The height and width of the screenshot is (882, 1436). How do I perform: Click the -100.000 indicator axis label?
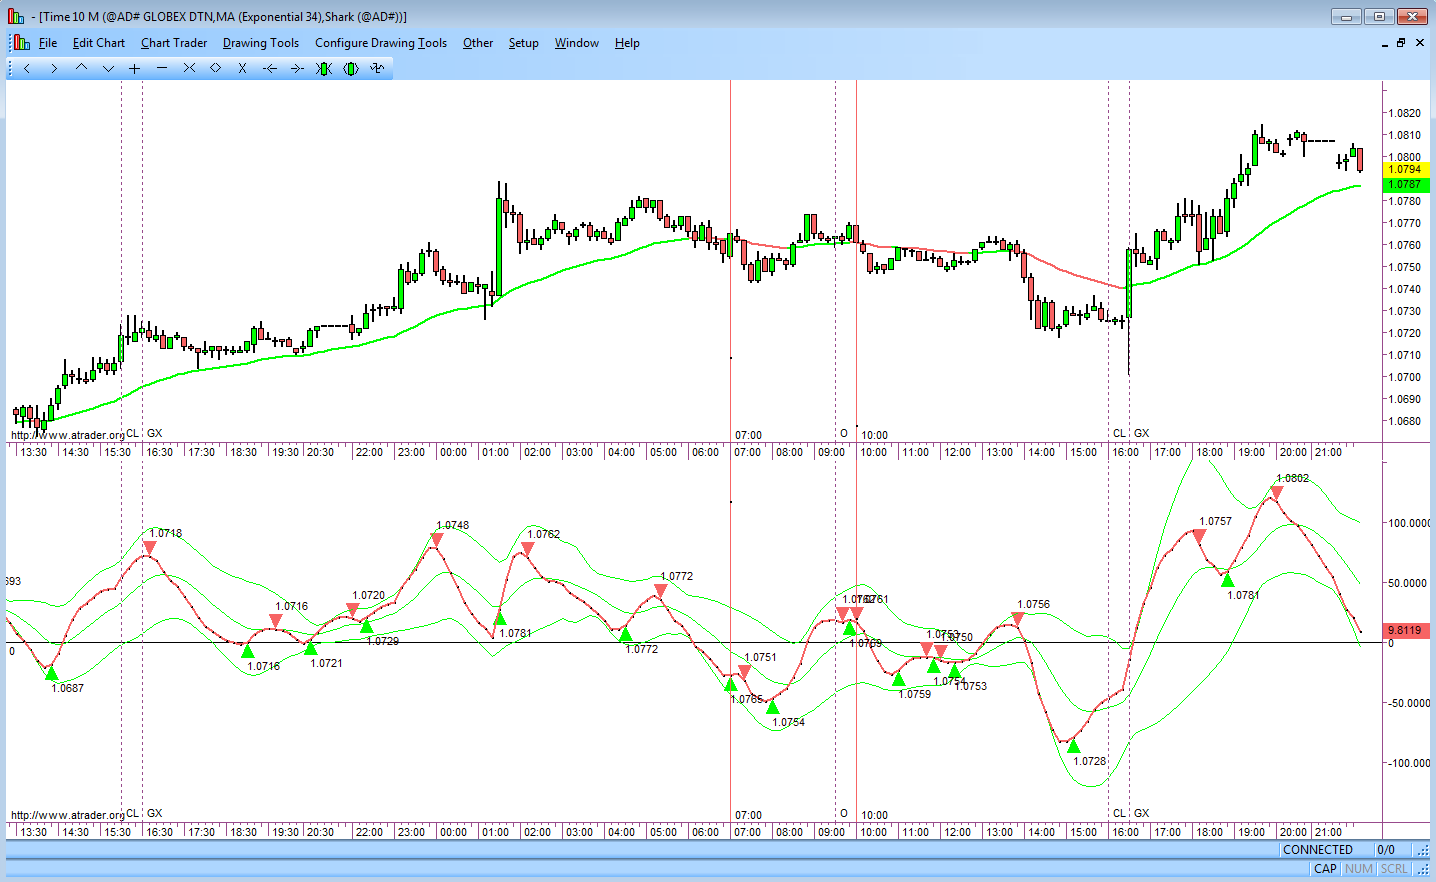click(x=1408, y=763)
